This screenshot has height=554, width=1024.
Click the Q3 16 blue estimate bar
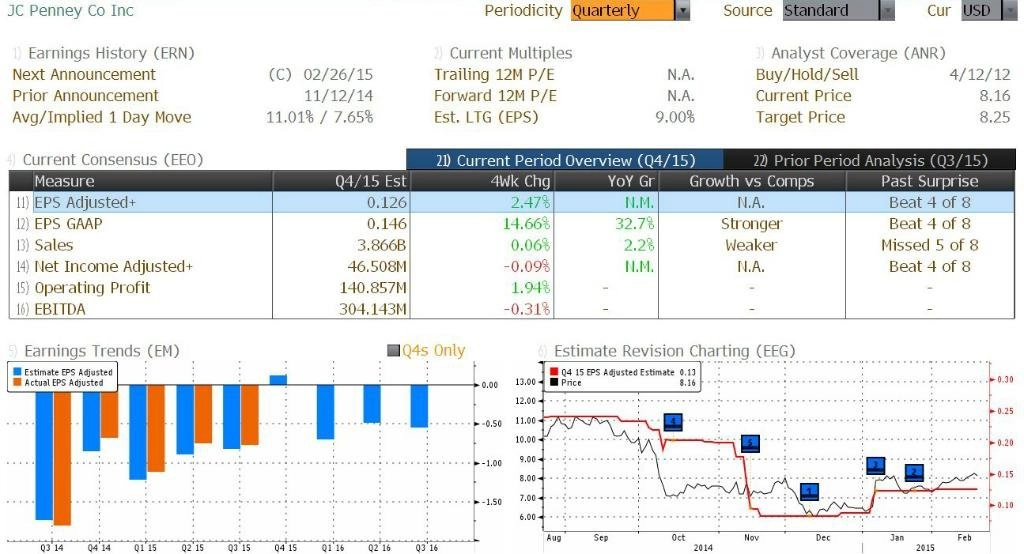[x=419, y=406]
